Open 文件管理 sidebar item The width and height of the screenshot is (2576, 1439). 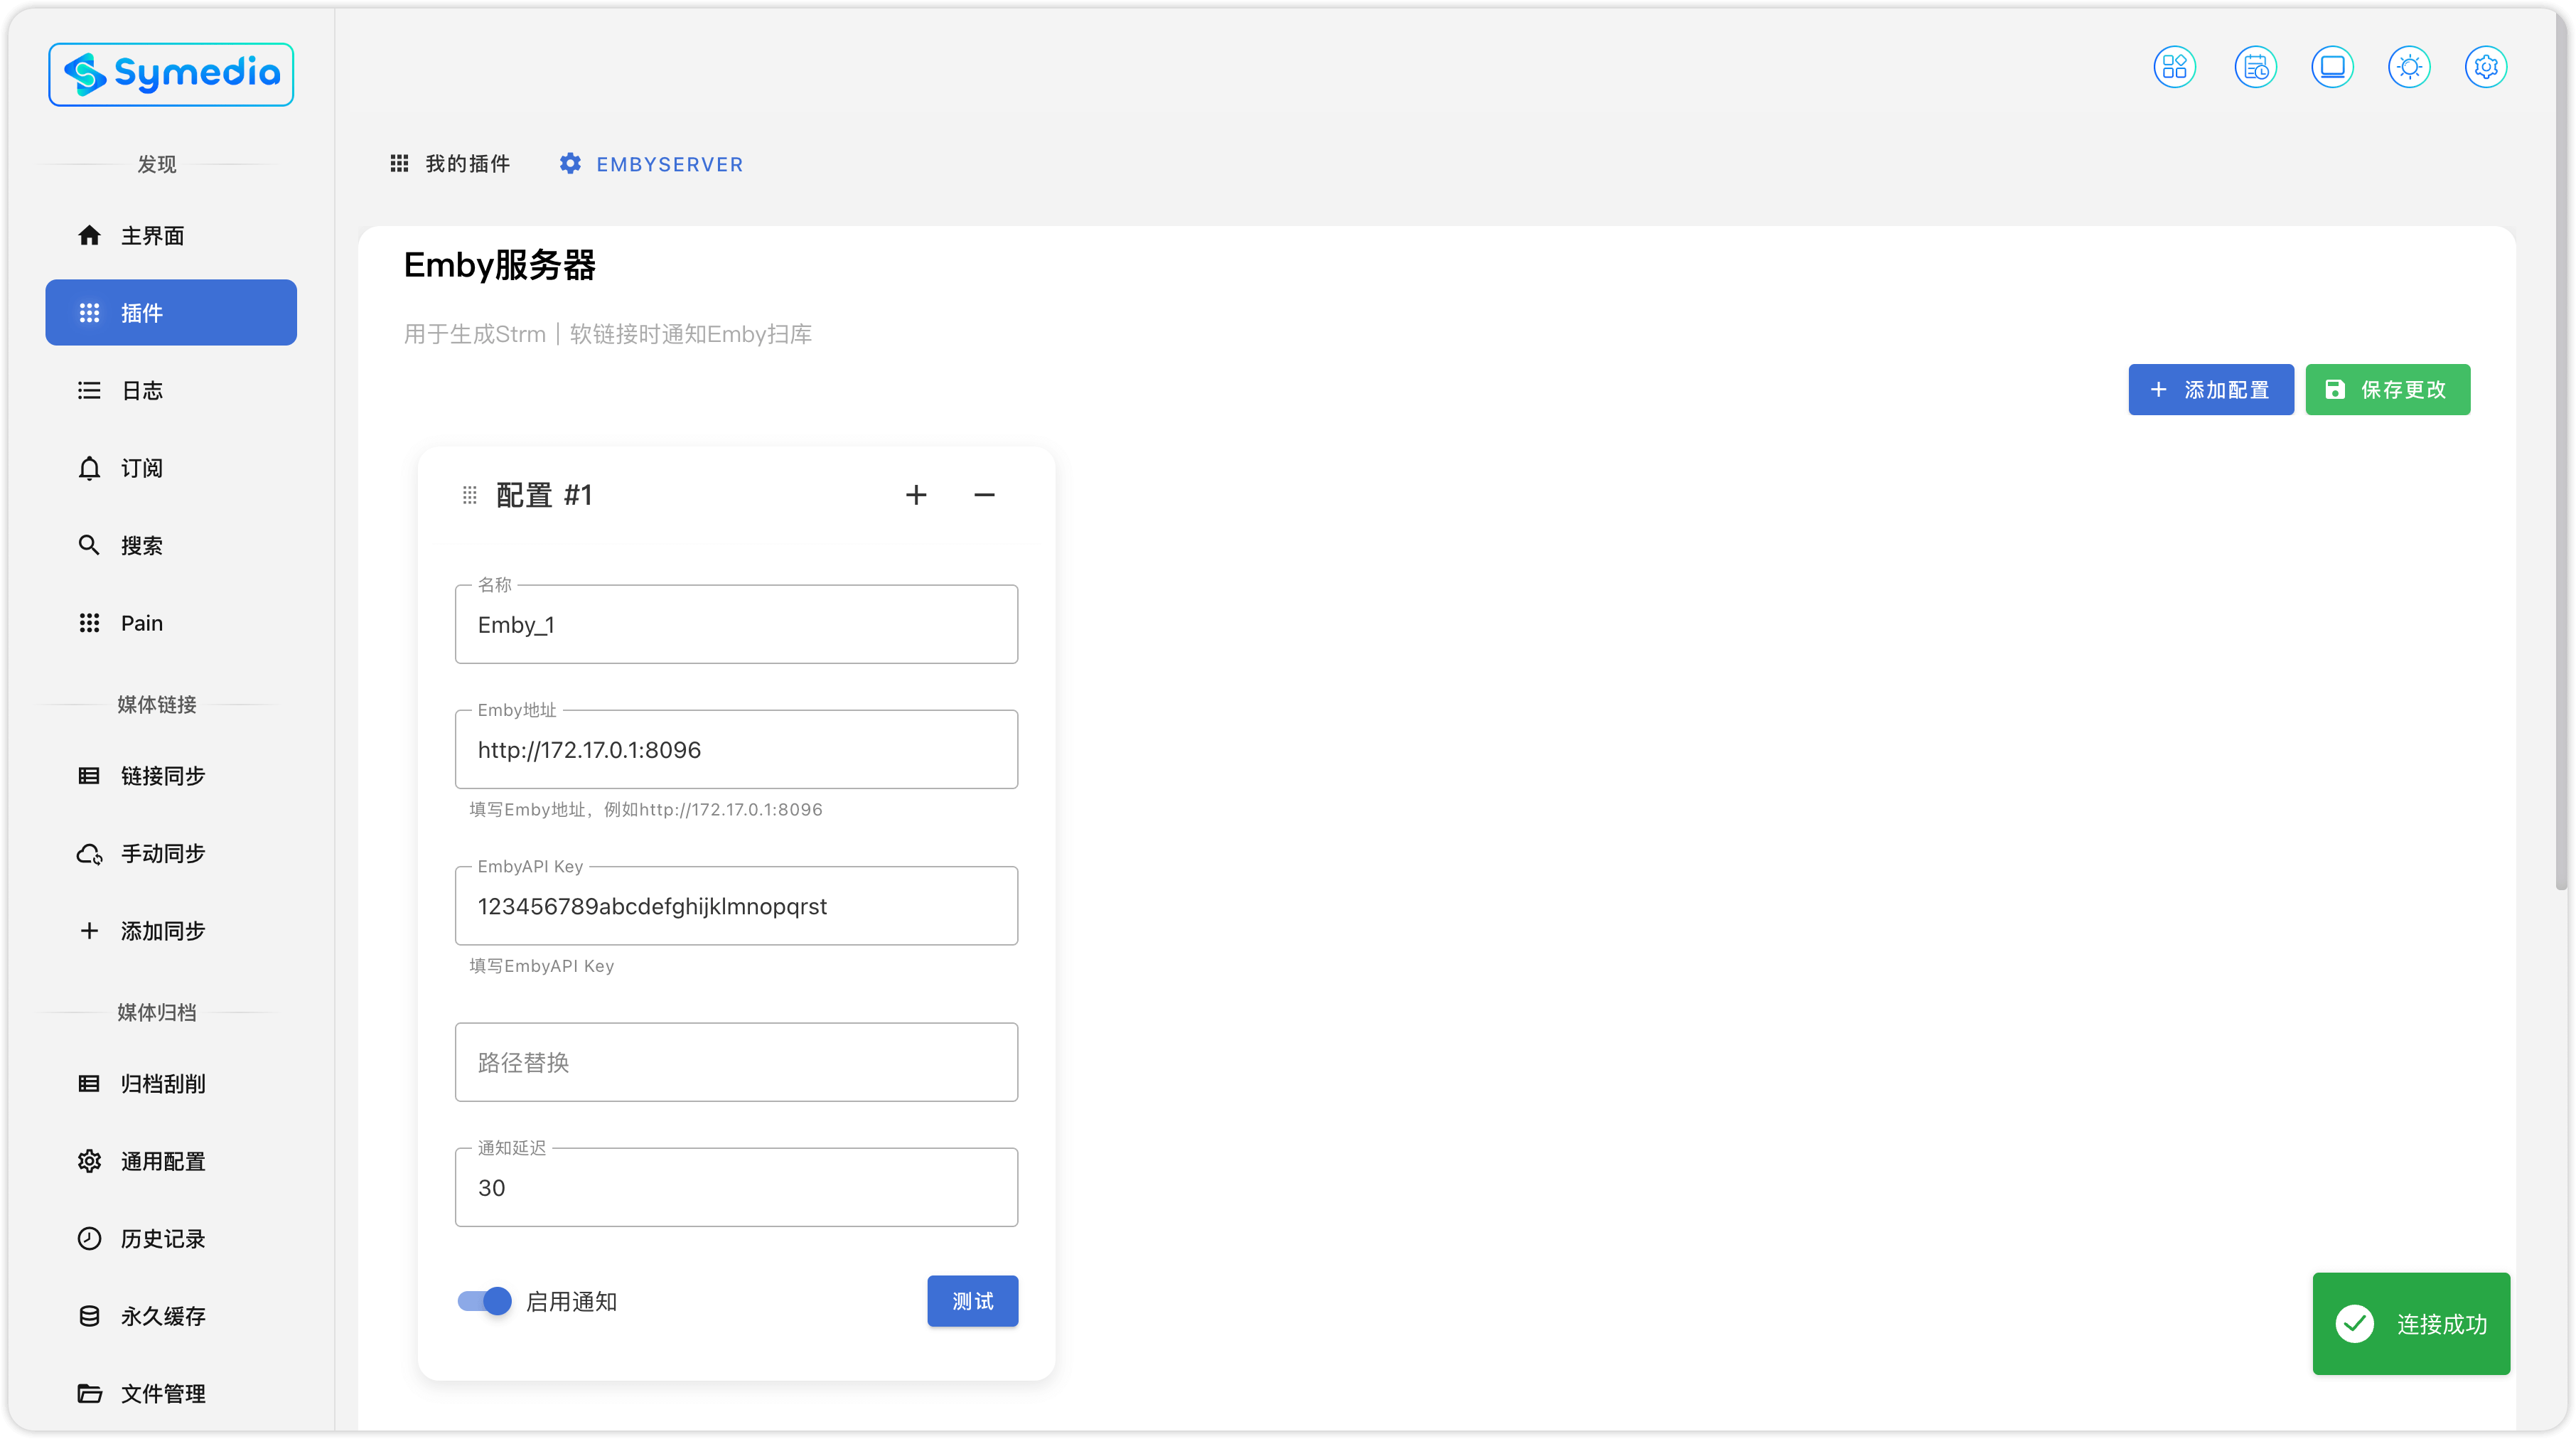[162, 1393]
